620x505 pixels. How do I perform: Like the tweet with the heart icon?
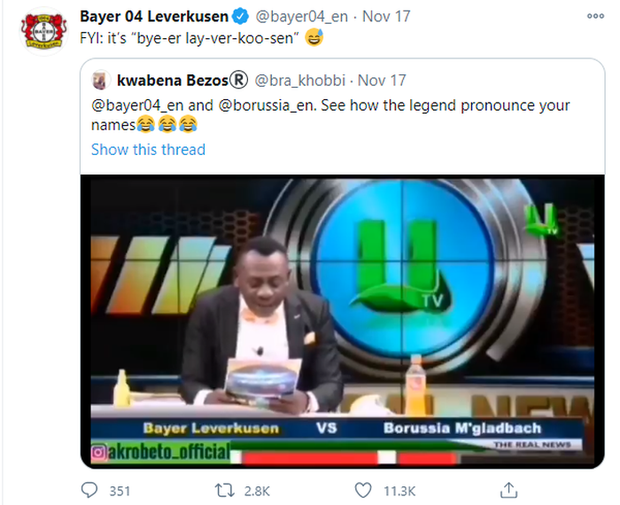coord(363,490)
